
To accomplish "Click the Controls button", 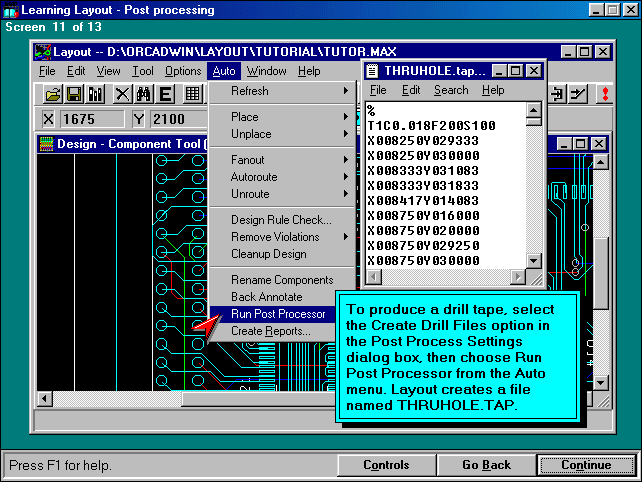I will [386, 465].
